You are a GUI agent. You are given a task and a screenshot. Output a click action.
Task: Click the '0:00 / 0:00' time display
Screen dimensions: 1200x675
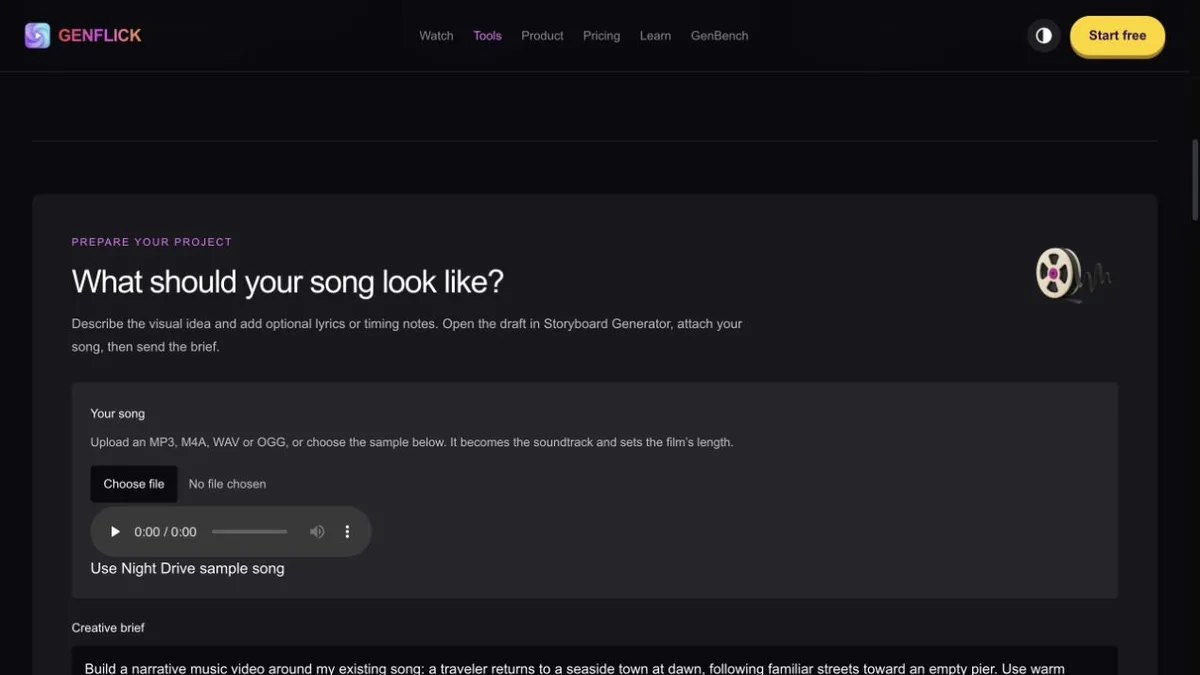(x=165, y=532)
